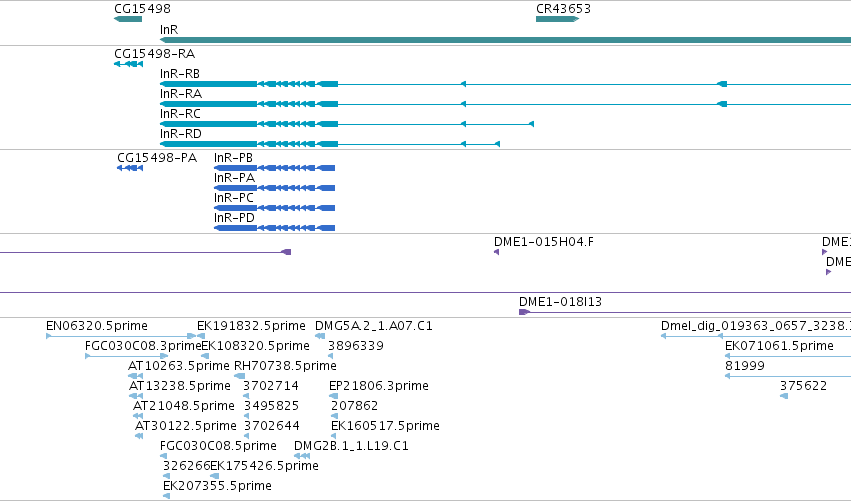This screenshot has height=501, width=851.
Task: Click the CR43653 gene label
Action: point(563,9)
